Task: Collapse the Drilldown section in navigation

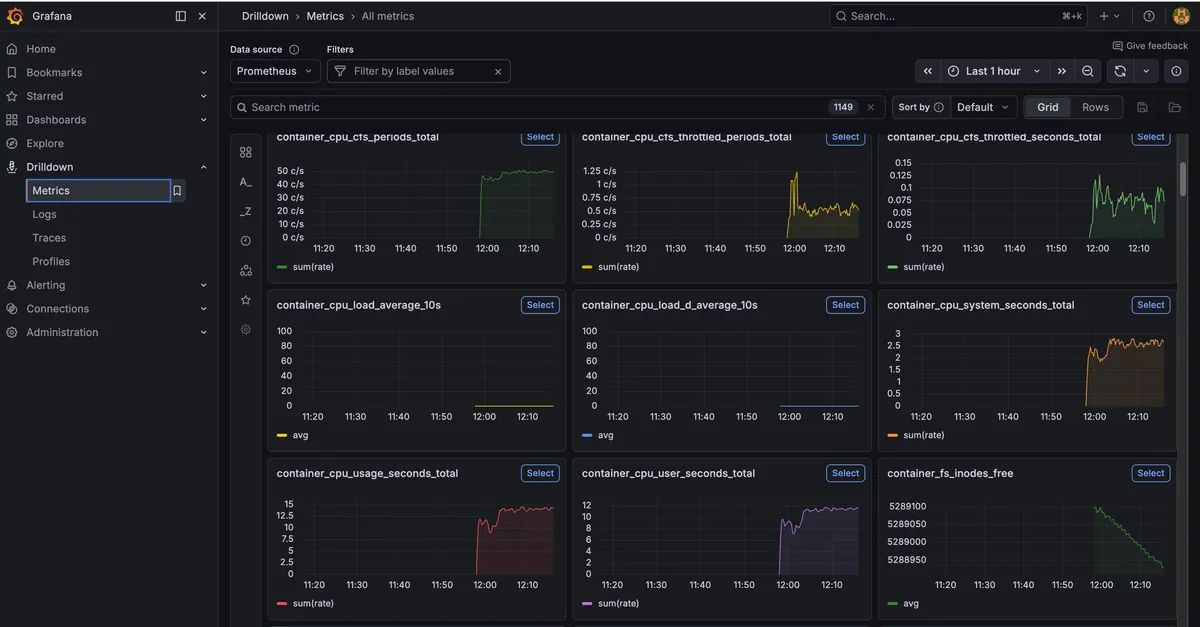Action: [x=203, y=166]
